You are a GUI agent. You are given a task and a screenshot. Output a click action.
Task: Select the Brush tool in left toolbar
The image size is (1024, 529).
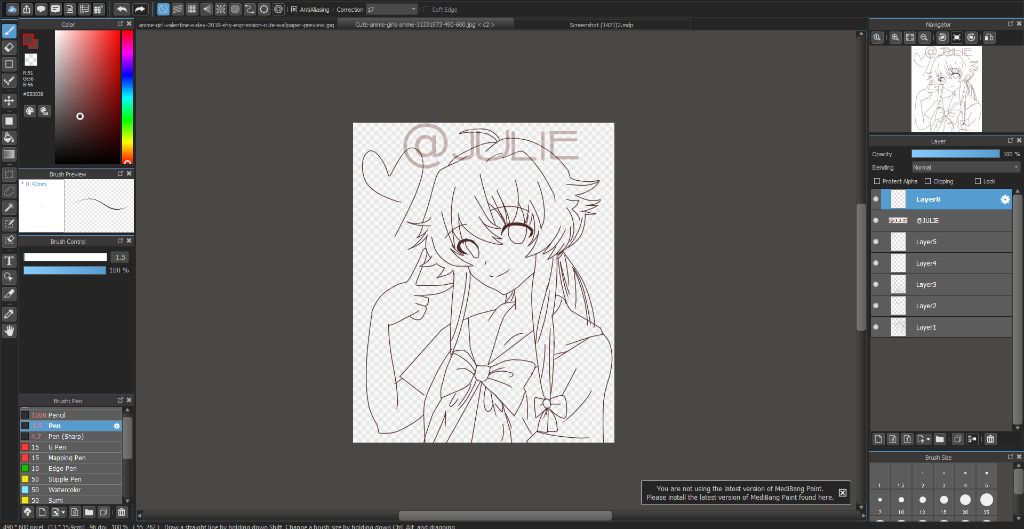tap(9, 31)
